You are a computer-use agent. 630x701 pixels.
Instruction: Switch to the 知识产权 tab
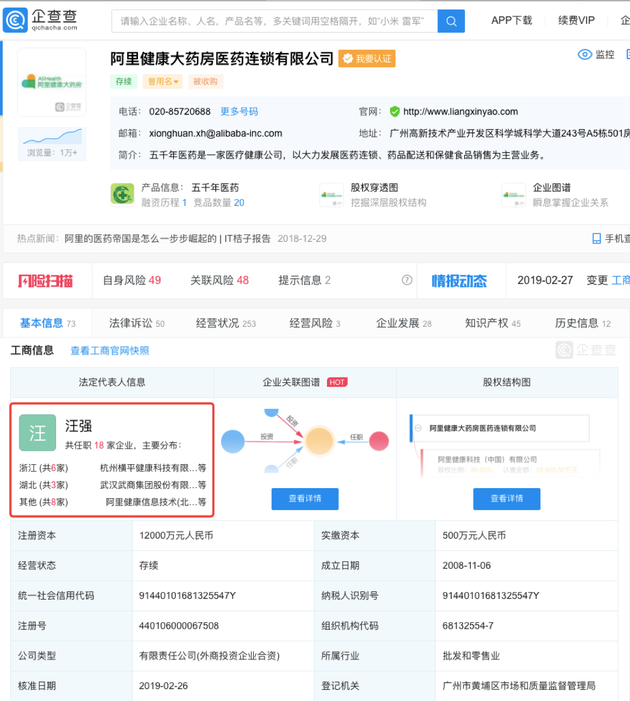pyautogui.click(x=493, y=323)
